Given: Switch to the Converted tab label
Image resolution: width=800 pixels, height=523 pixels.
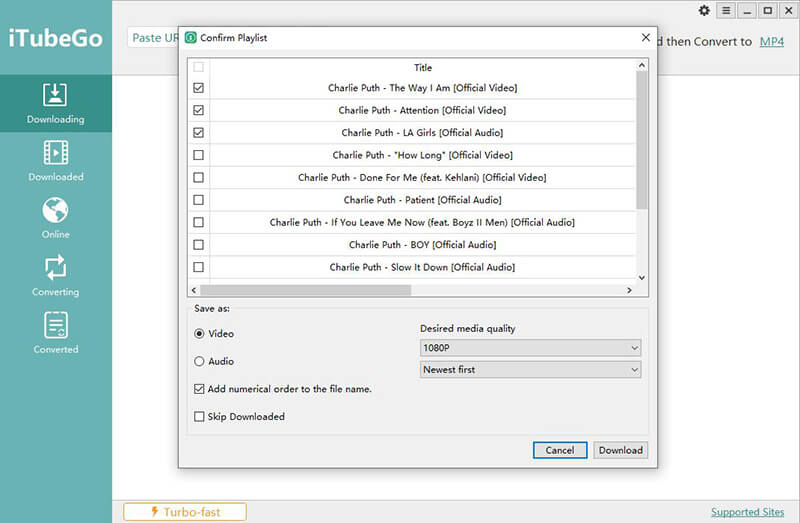Looking at the screenshot, I should click(x=56, y=350).
